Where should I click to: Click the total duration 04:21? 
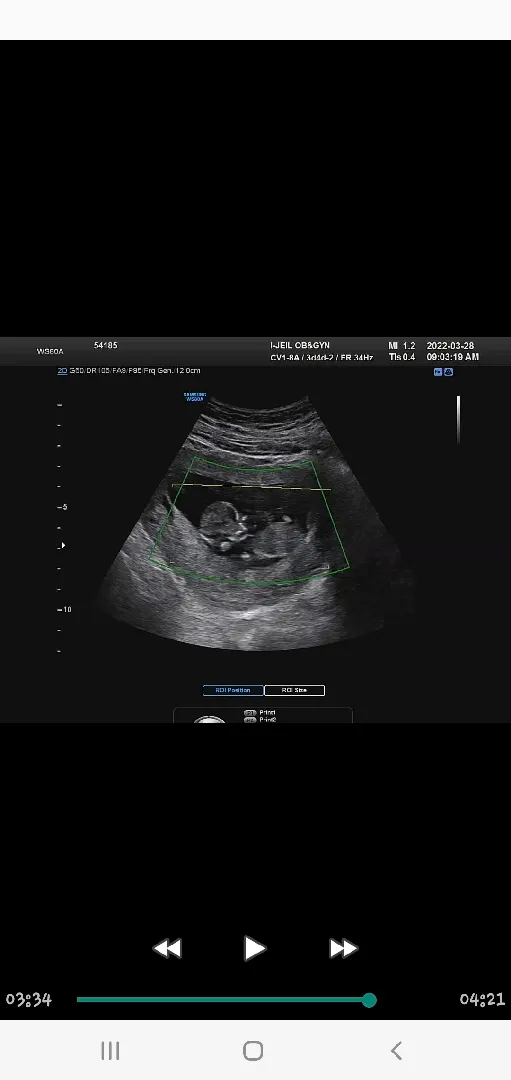pyautogui.click(x=482, y=999)
